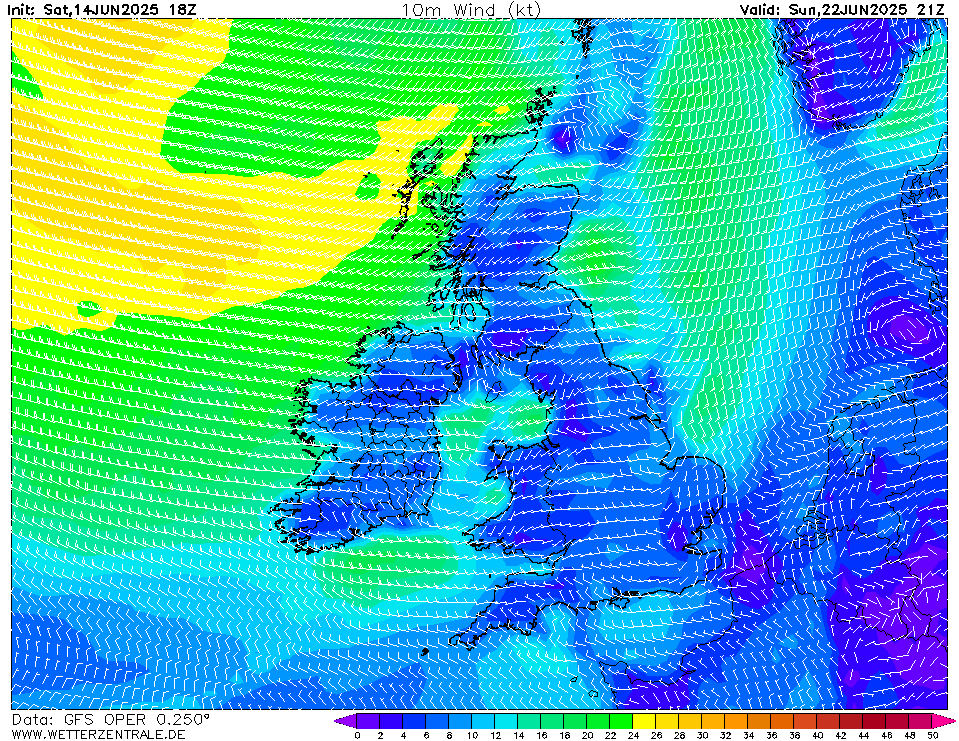Open the WWW.WETTERZENTRALE.DE website link
The image size is (959, 741).
pos(98,734)
